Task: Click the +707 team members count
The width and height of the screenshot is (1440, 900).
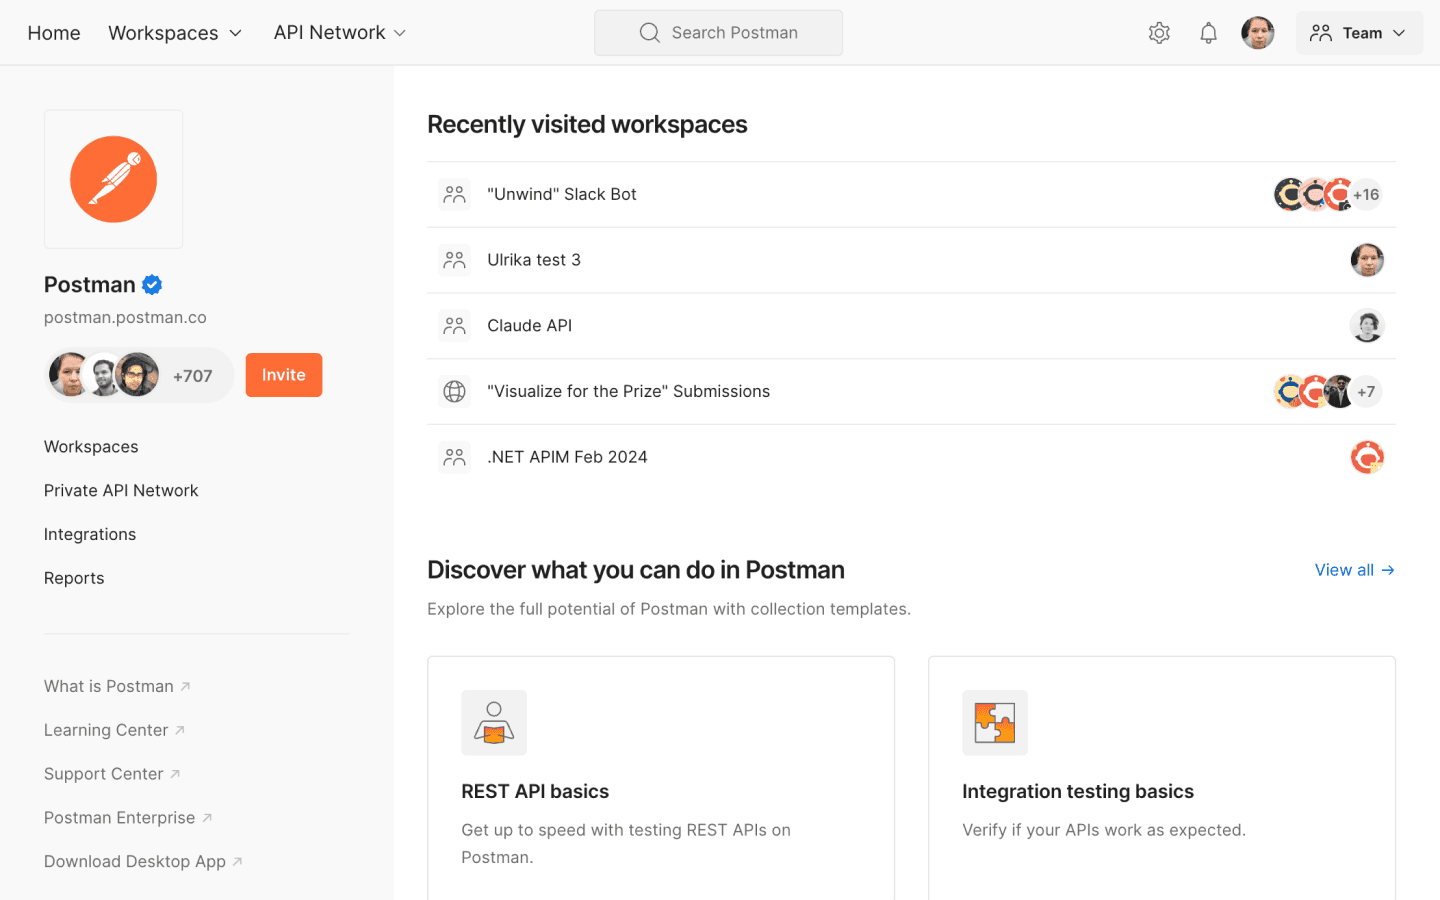Action: pyautogui.click(x=193, y=376)
